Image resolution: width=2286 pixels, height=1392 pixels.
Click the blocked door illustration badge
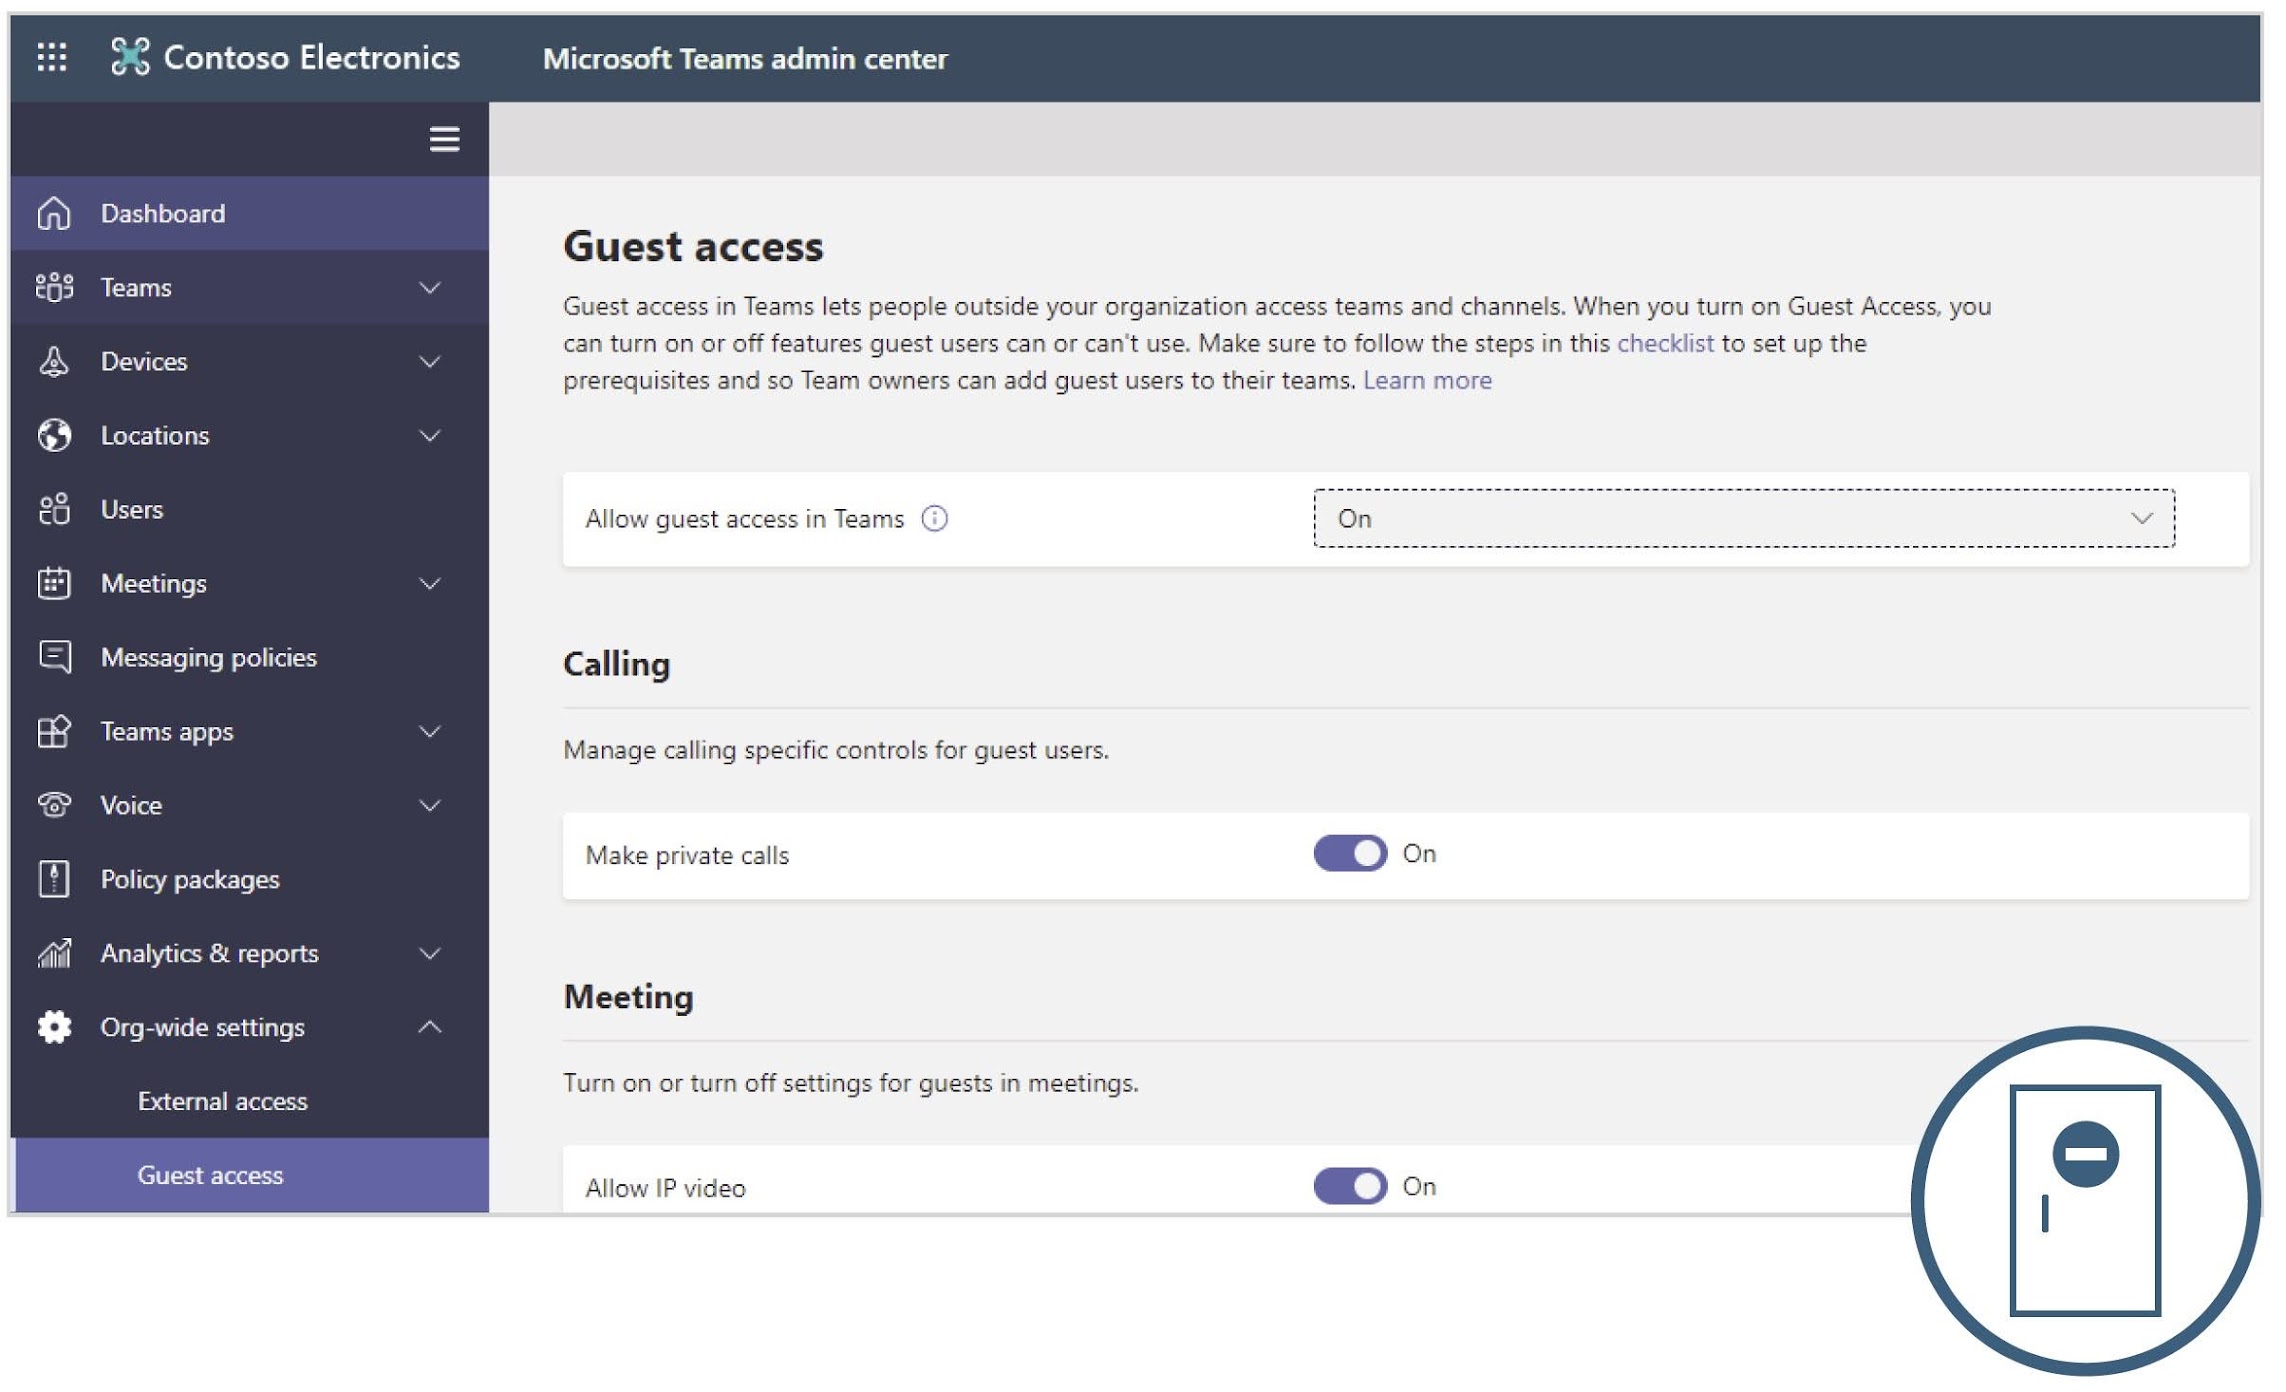tap(2085, 1200)
